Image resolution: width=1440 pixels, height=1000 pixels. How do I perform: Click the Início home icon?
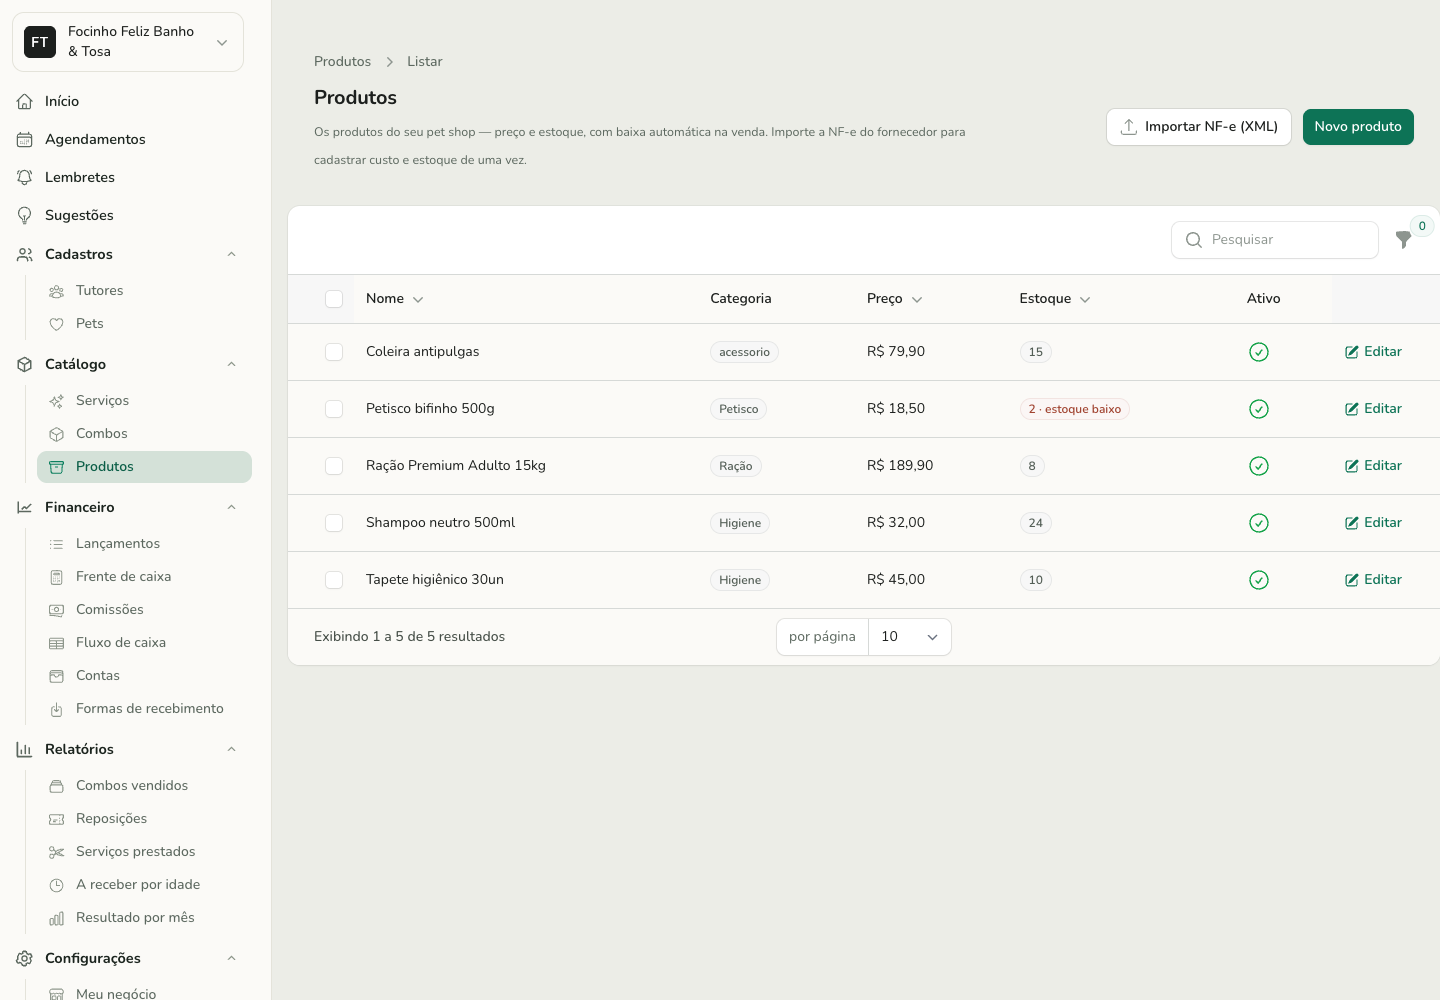[x=25, y=101]
